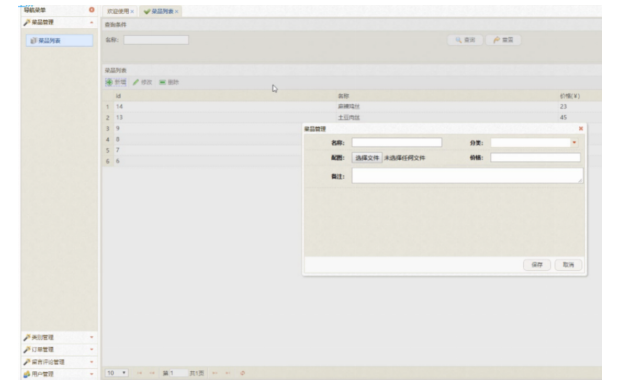Click the pager refresh icon
The height and width of the screenshot is (387, 641).
242,373
